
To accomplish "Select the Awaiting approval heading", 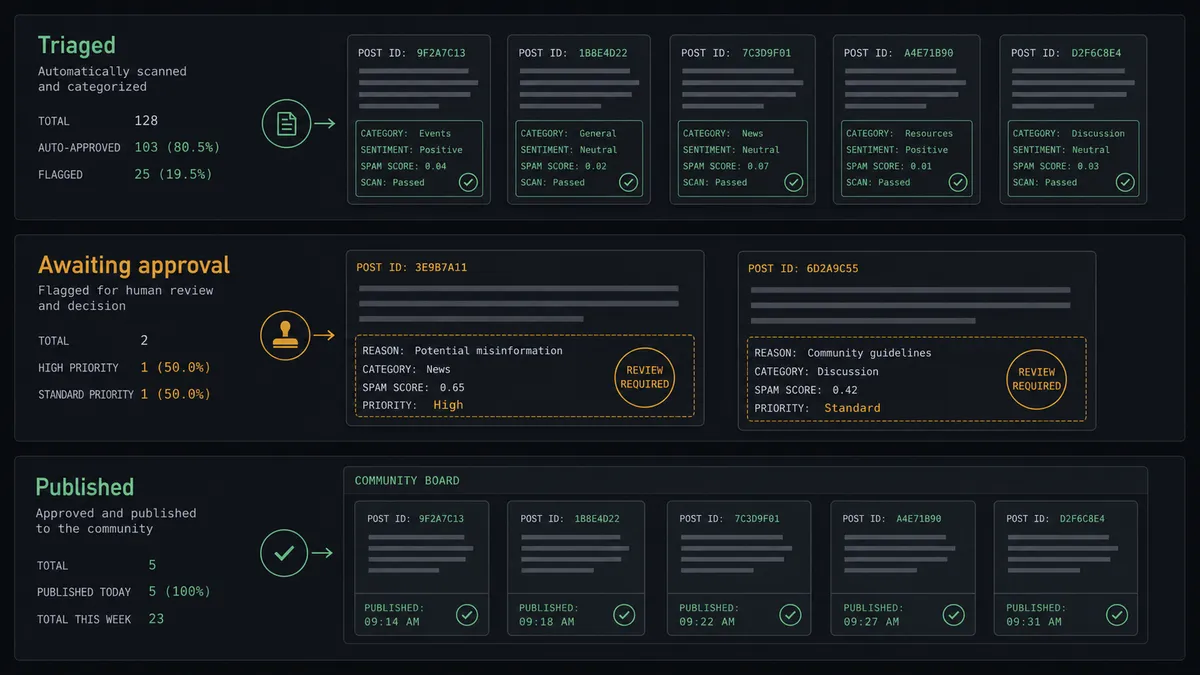I will click(134, 265).
